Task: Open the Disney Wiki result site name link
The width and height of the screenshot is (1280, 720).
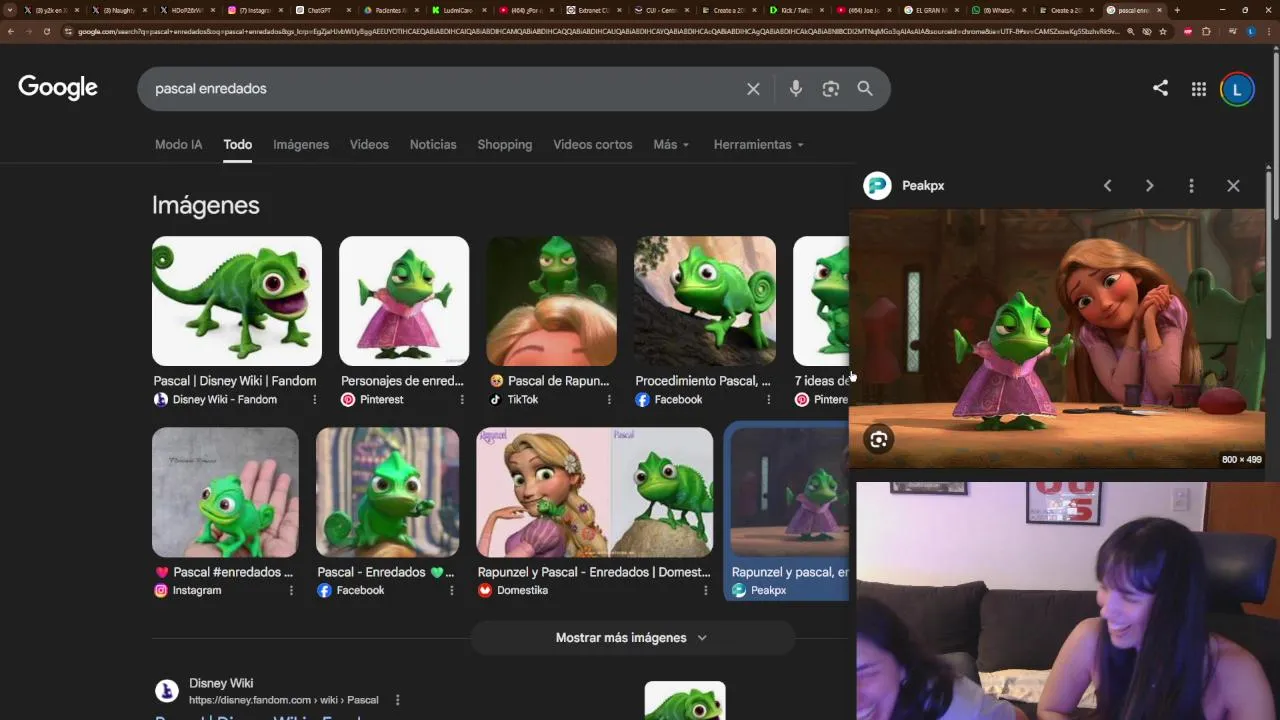Action: pyautogui.click(x=221, y=683)
